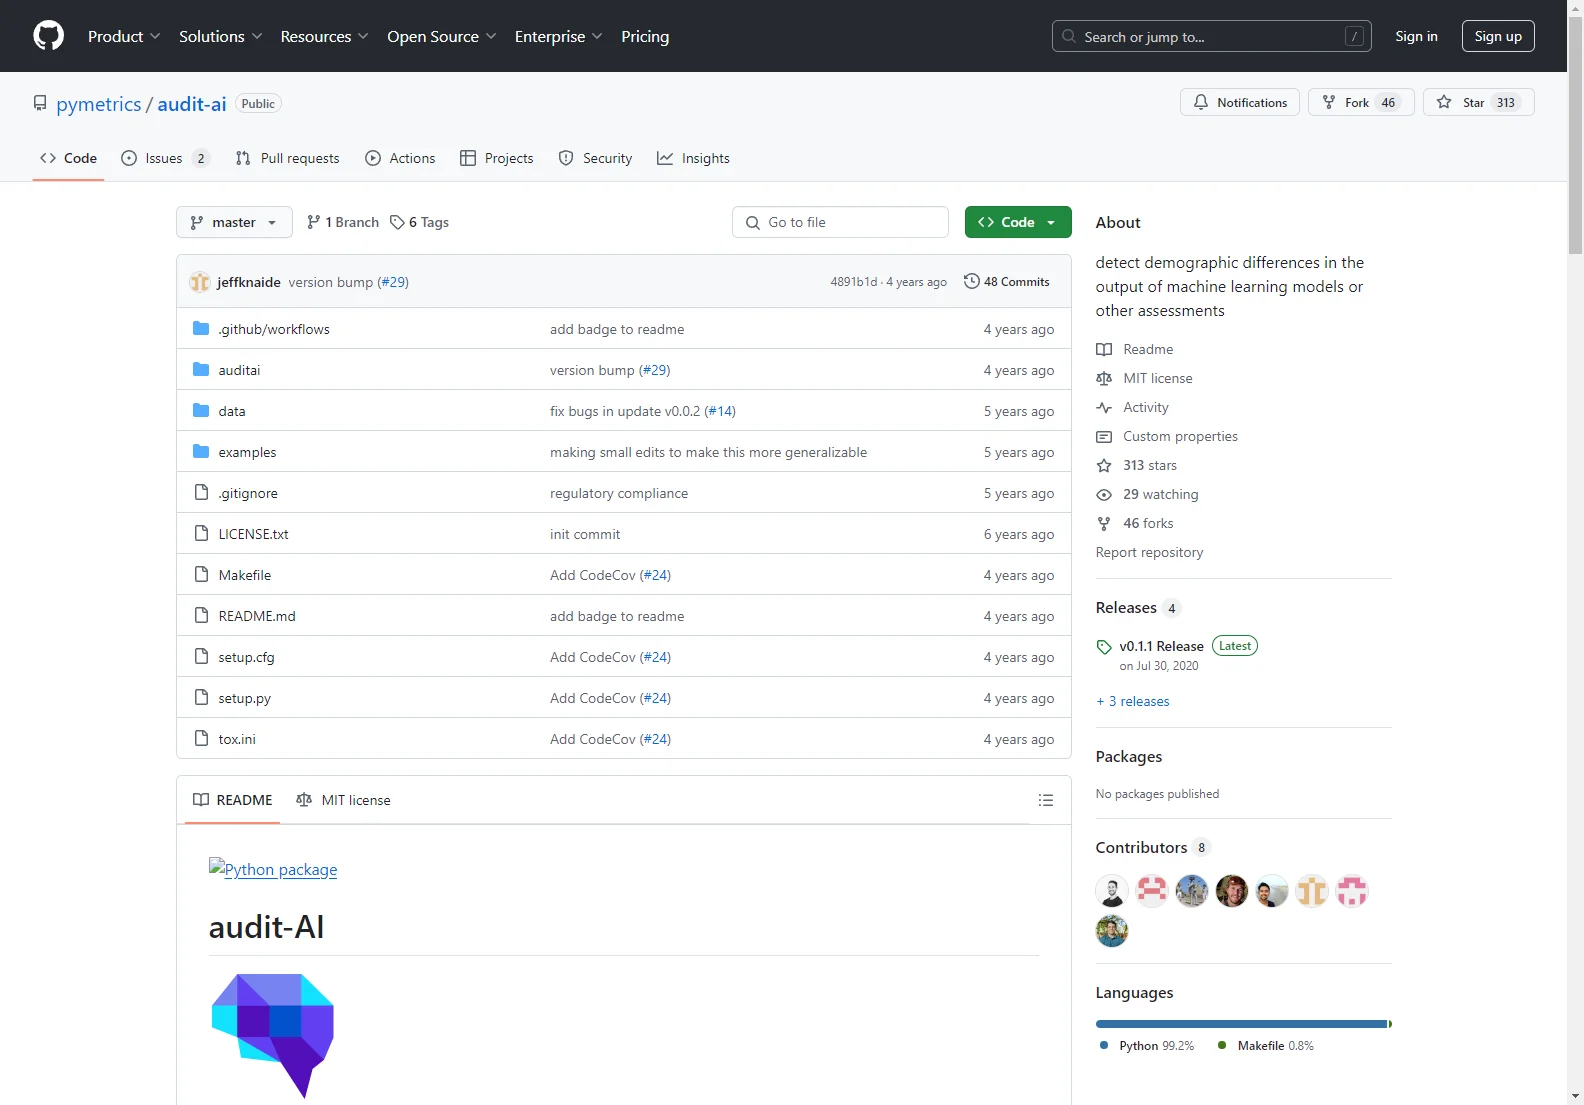Click the Sign up button

coord(1498,36)
